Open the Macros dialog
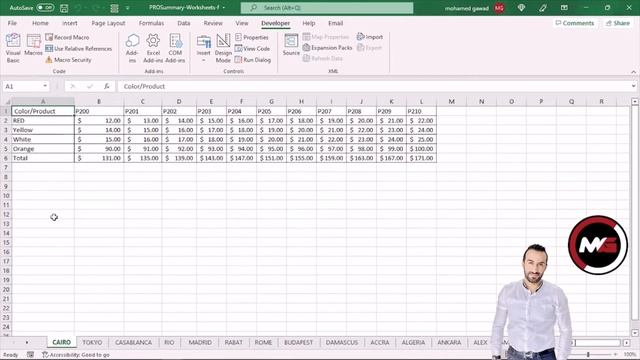 (x=33, y=45)
